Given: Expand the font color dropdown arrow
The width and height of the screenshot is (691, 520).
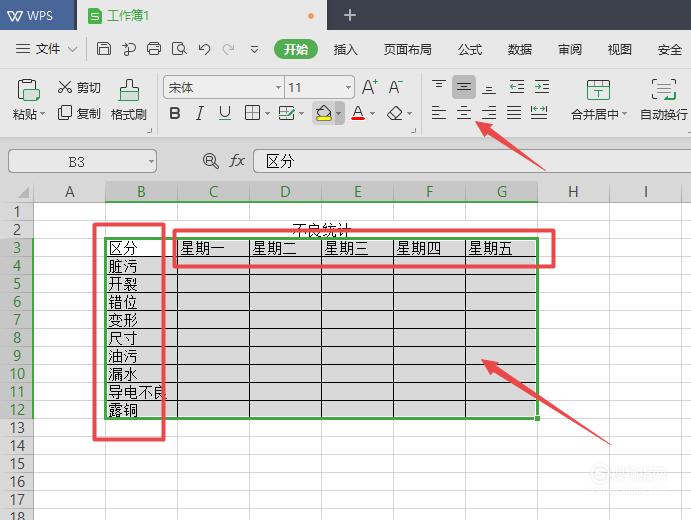Looking at the screenshot, I should coord(373,114).
